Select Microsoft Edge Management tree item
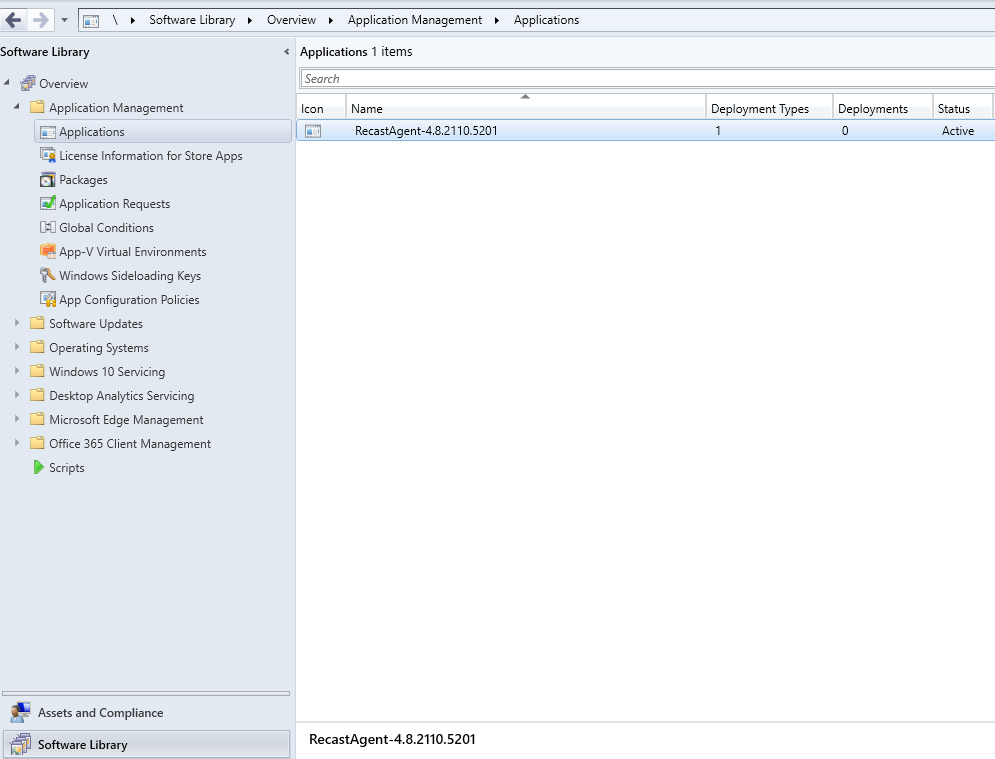 pos(126,419)
